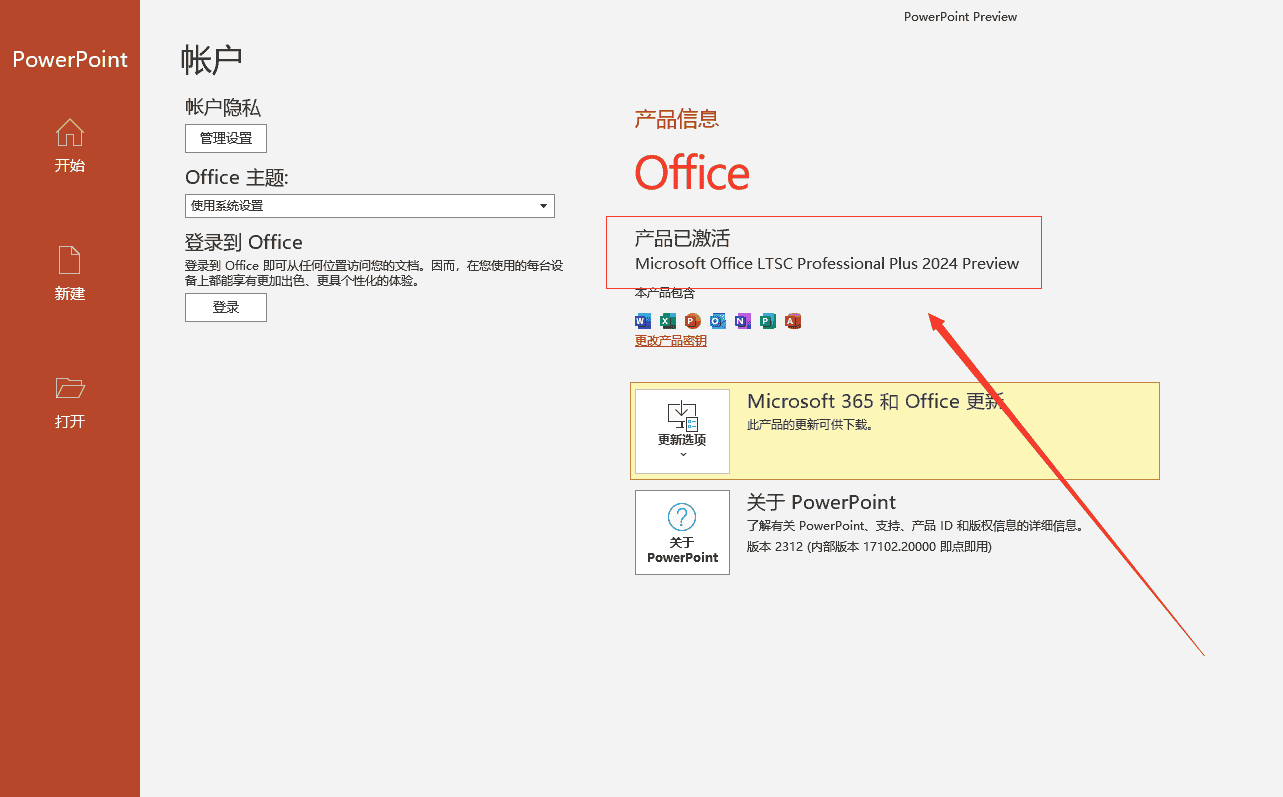Click the PowerPoint icon in the included apps row

point(692,321)
